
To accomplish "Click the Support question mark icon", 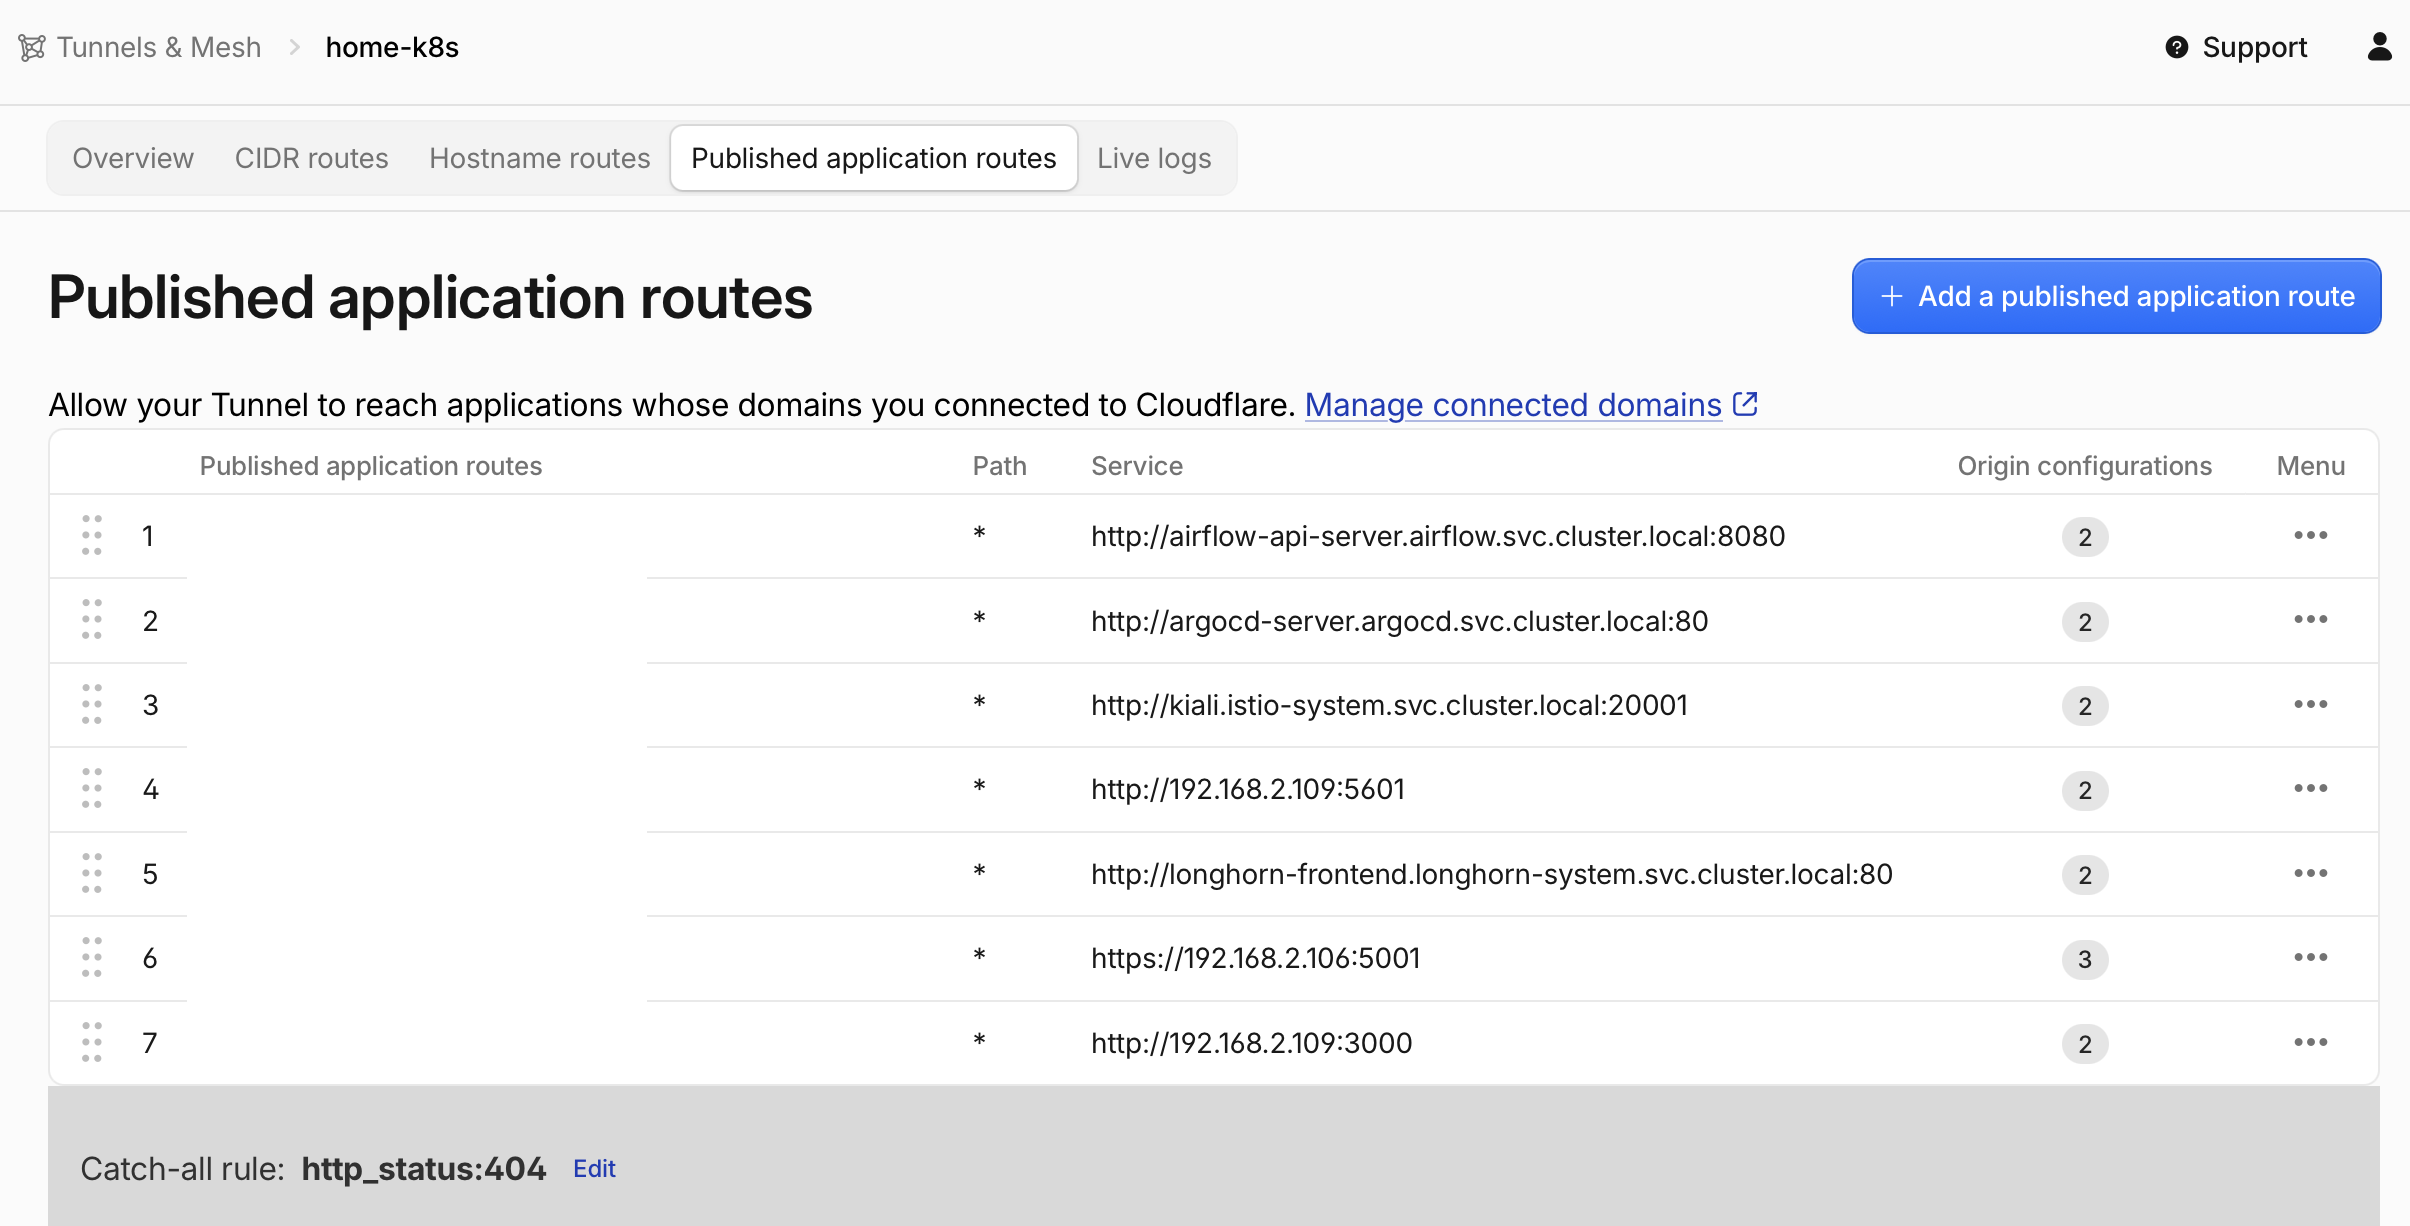I will pyautogui.click(x=2177, y=47).
